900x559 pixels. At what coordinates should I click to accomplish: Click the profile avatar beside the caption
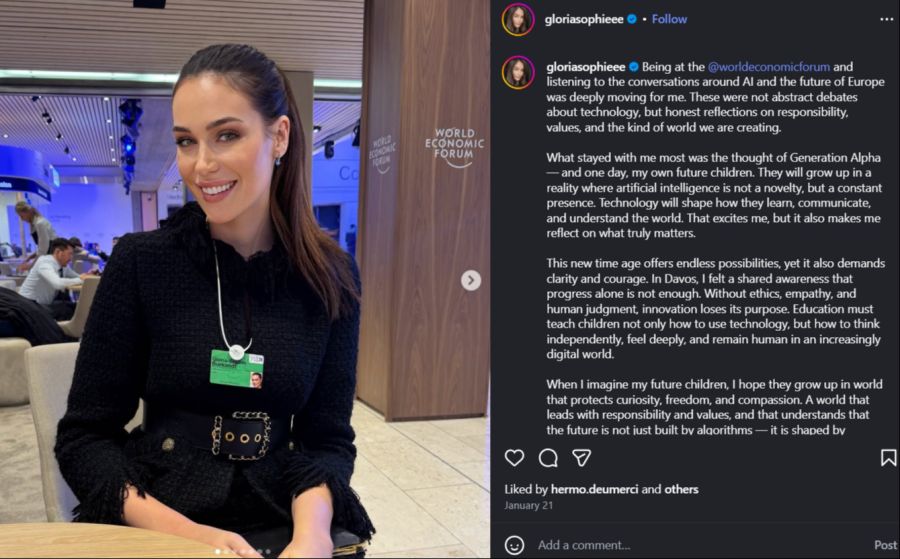coord(518,72)
